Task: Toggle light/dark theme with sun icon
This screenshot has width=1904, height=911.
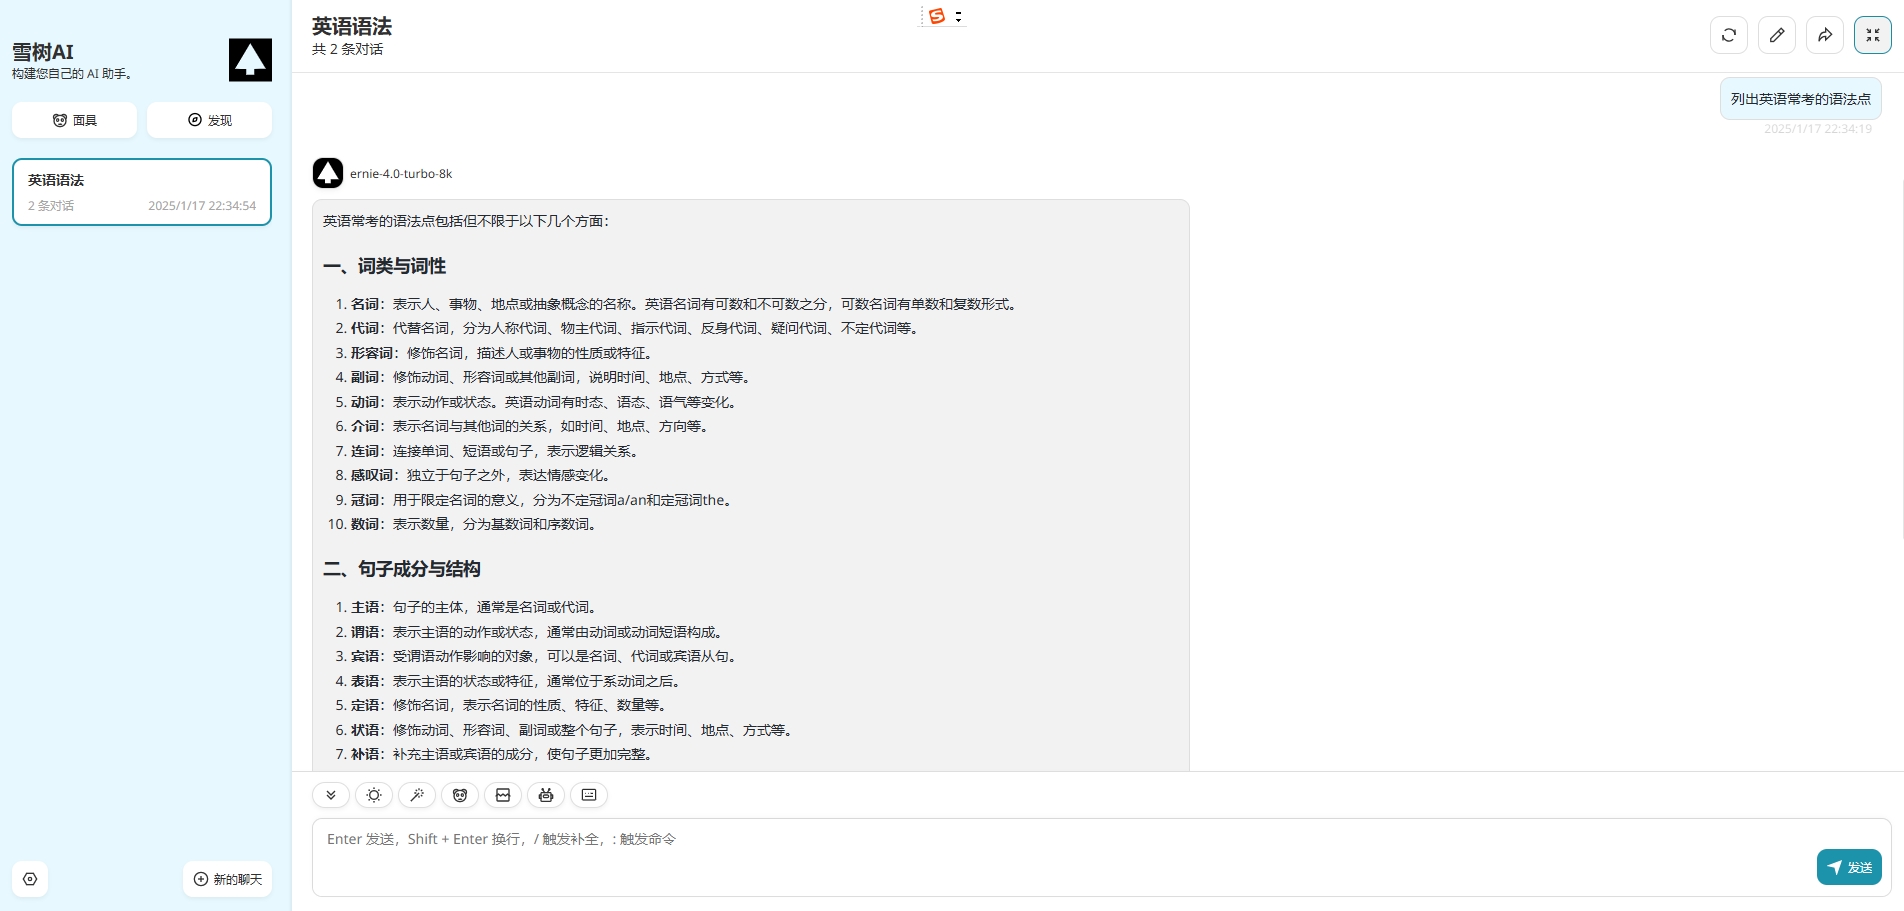Action: click(x=374, y=795)
